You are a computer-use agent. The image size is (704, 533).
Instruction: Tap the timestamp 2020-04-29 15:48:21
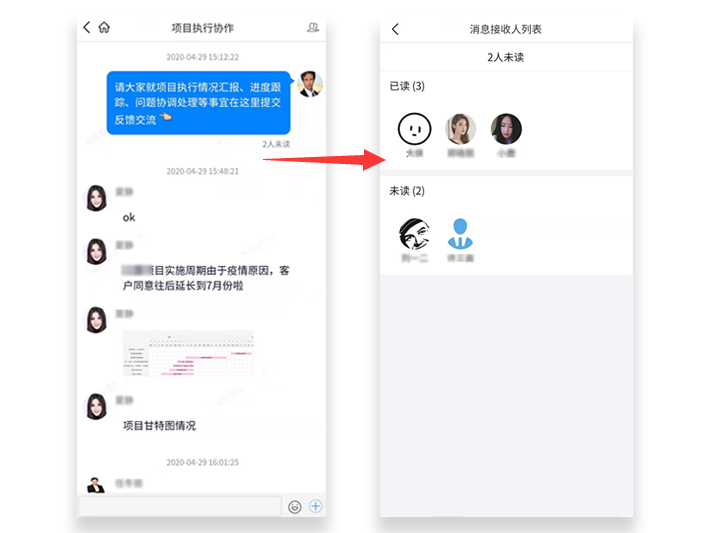(x=202, y=171)
